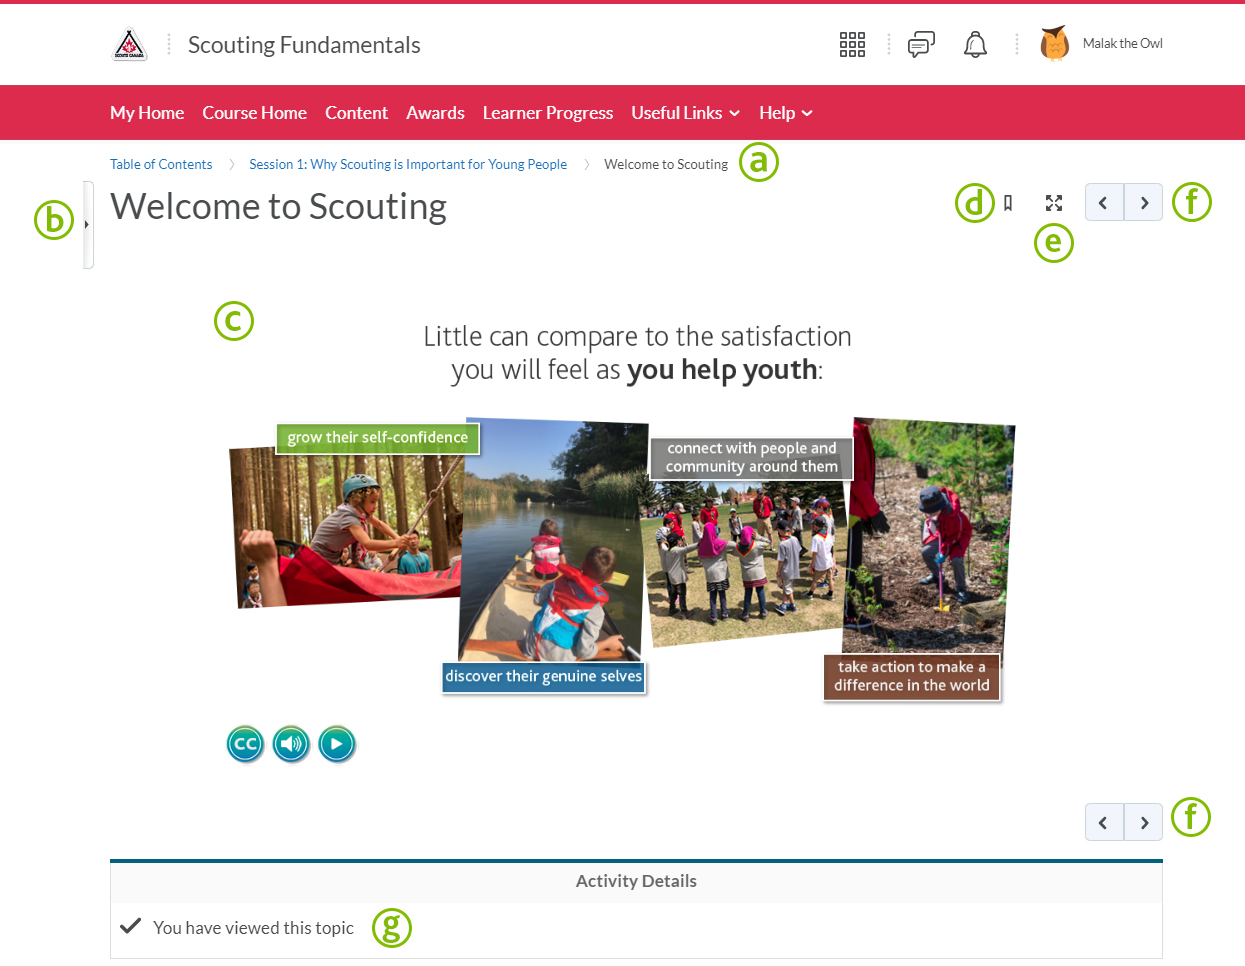Viewport: 1245px width, 966px height.
Task: Expand the Help dropdown menu
Action: pyautogui.click(x=785, y=113)
